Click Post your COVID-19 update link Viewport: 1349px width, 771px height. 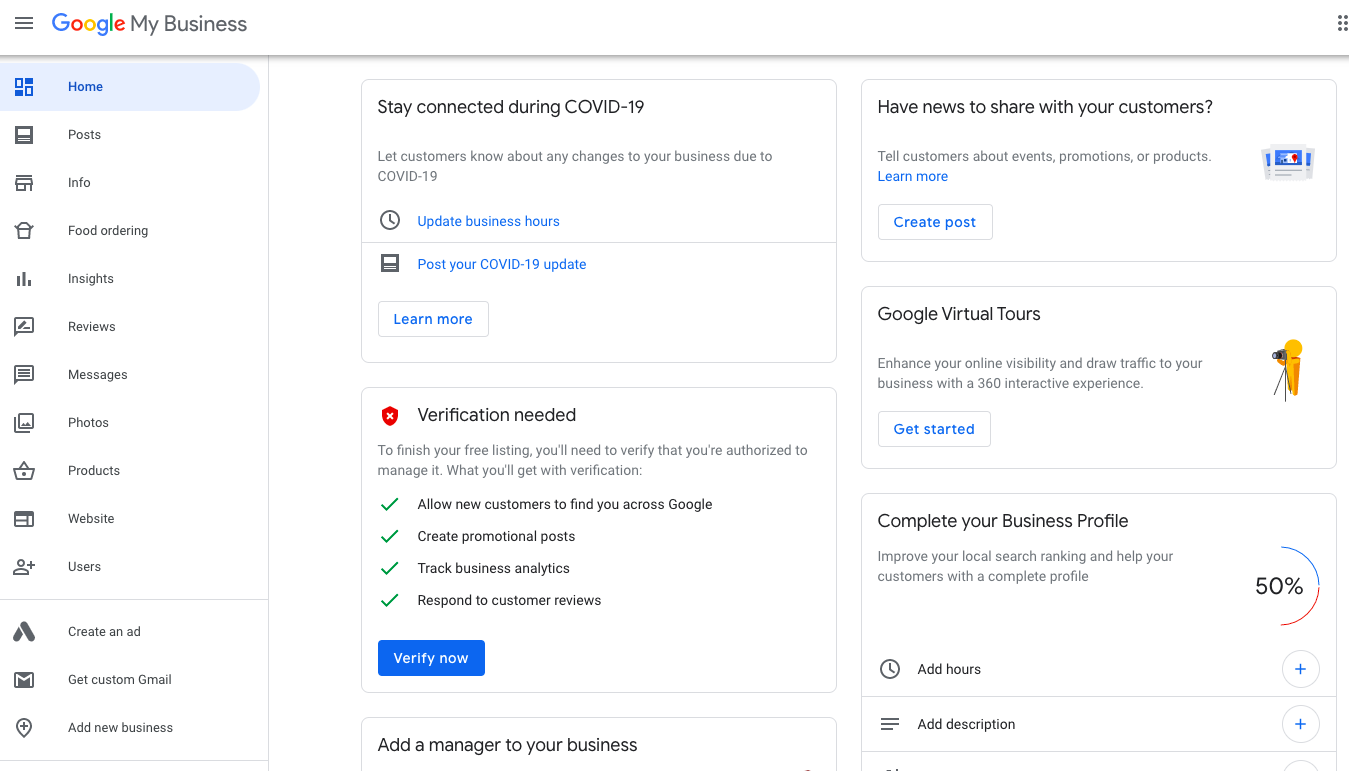501,264
